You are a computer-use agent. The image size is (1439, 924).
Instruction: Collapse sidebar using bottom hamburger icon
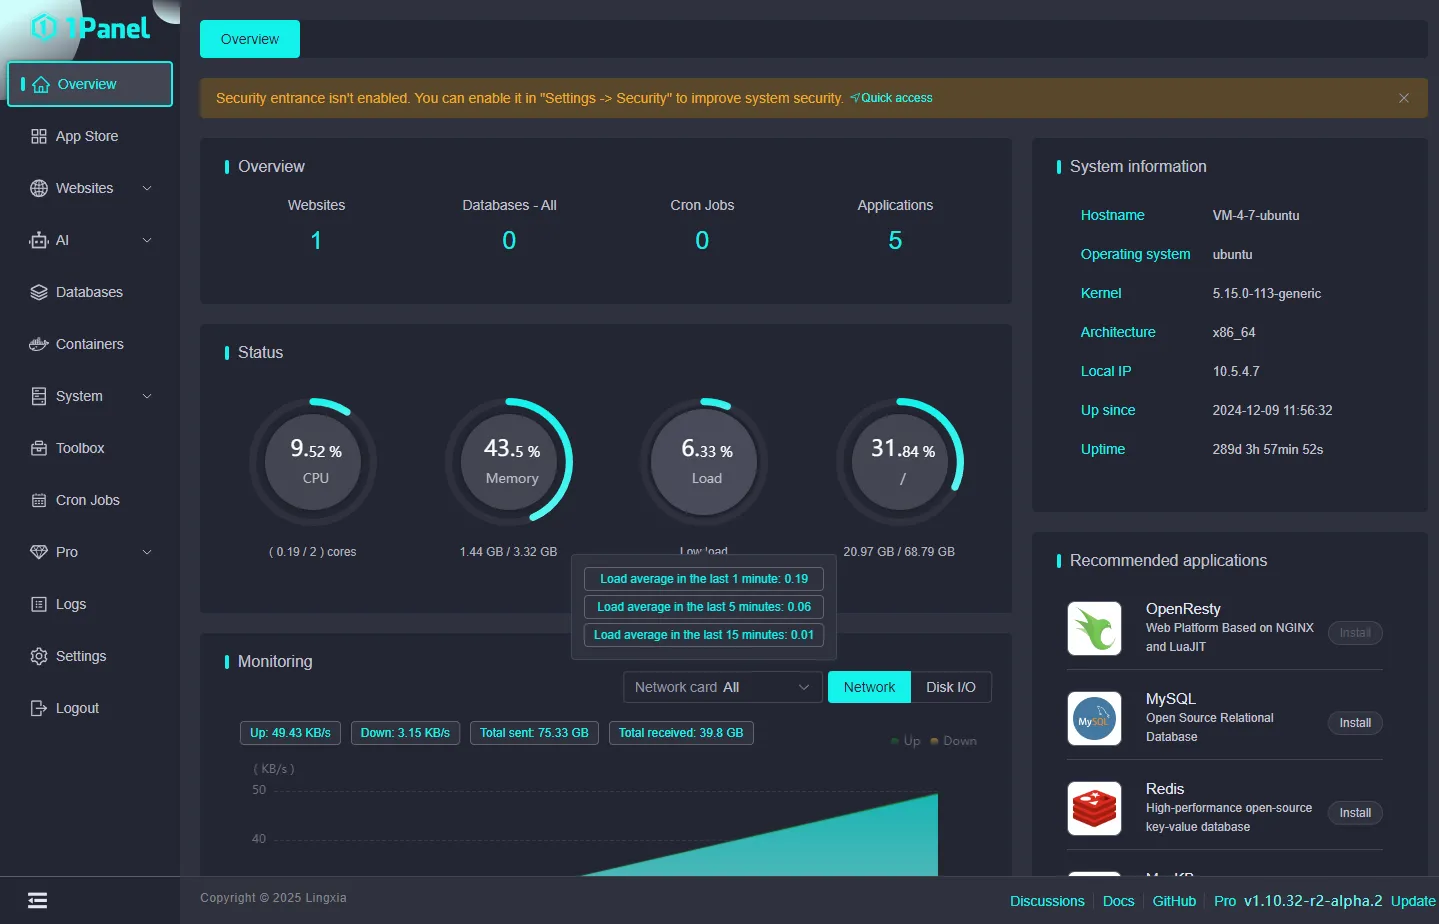click(38, 900)
